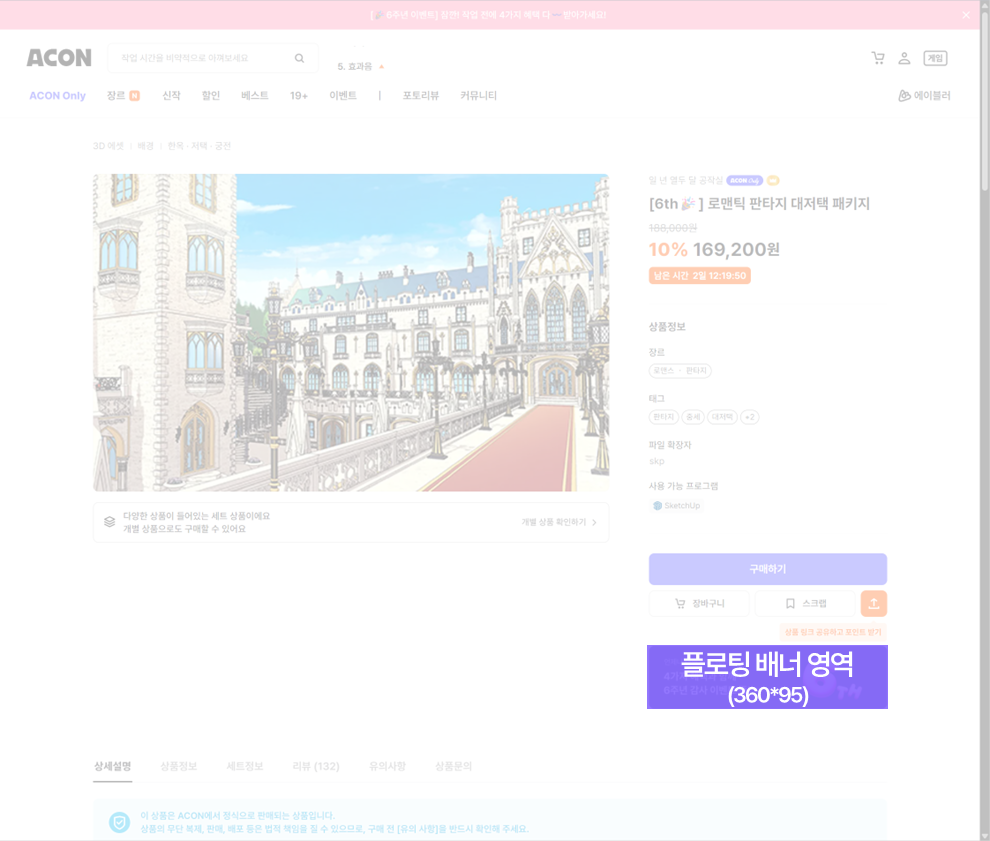
Task: Switch to the 유의사항 tab
Action: coord(387,766)
